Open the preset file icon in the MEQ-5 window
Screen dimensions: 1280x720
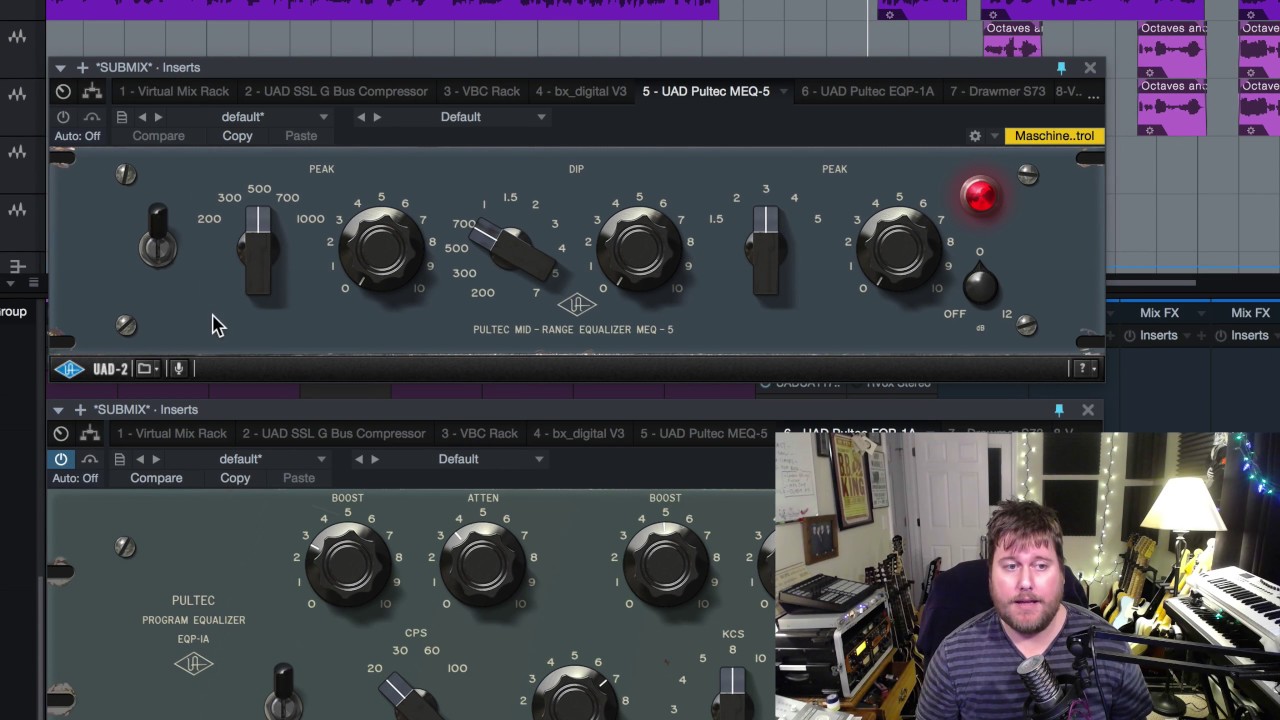(x=122, y=117)
